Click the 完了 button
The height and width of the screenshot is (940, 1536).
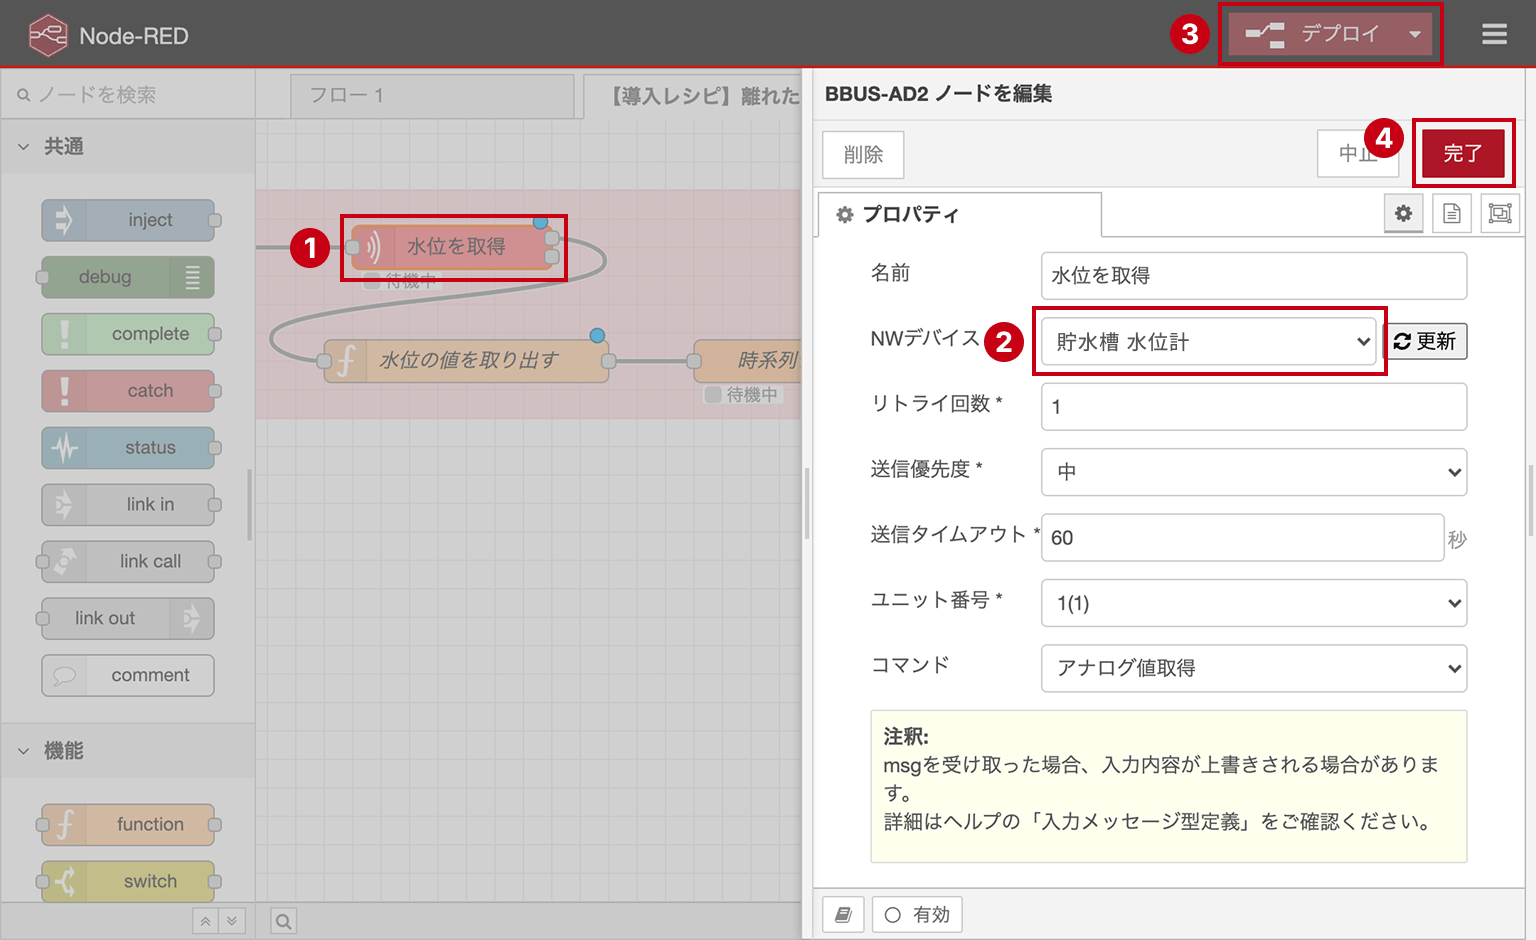(x=1463, y=153)
